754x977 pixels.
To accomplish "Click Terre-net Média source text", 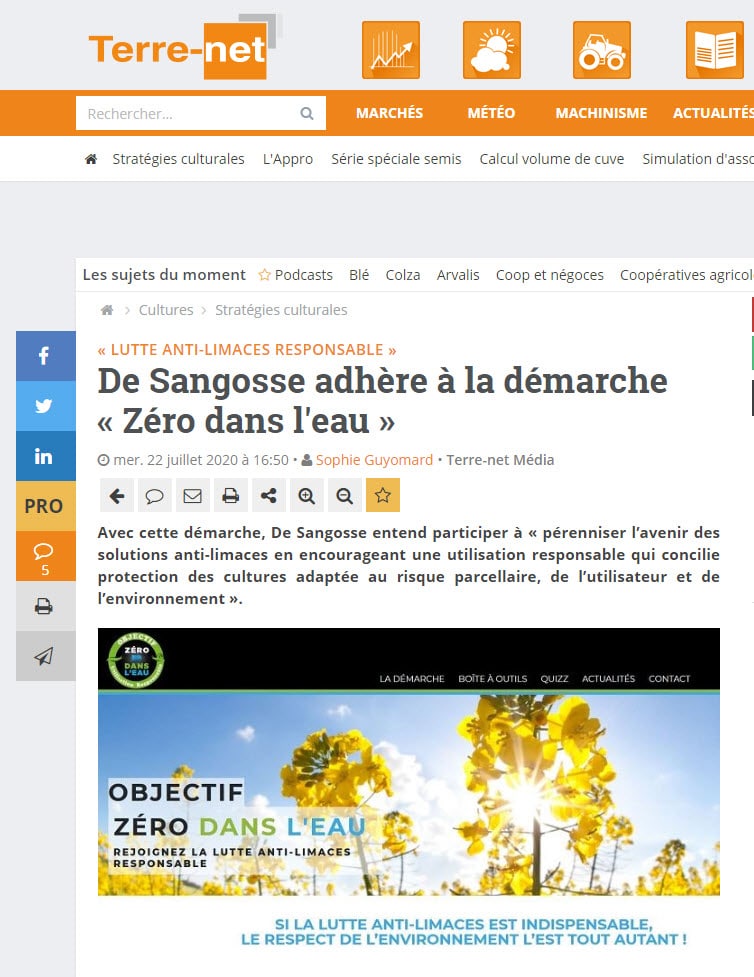I will [500, 460].
